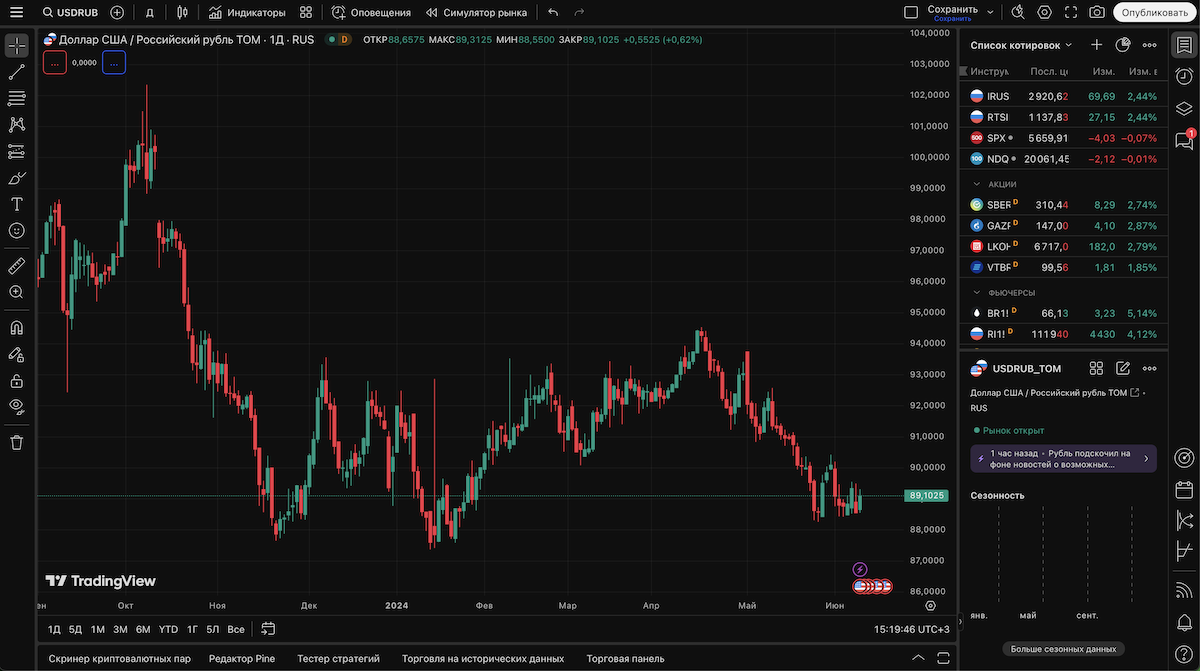Click the trash icon to remove drawings
This screenshot has height=671, width=1200.
pyautogui.click(x=16, y=441)
